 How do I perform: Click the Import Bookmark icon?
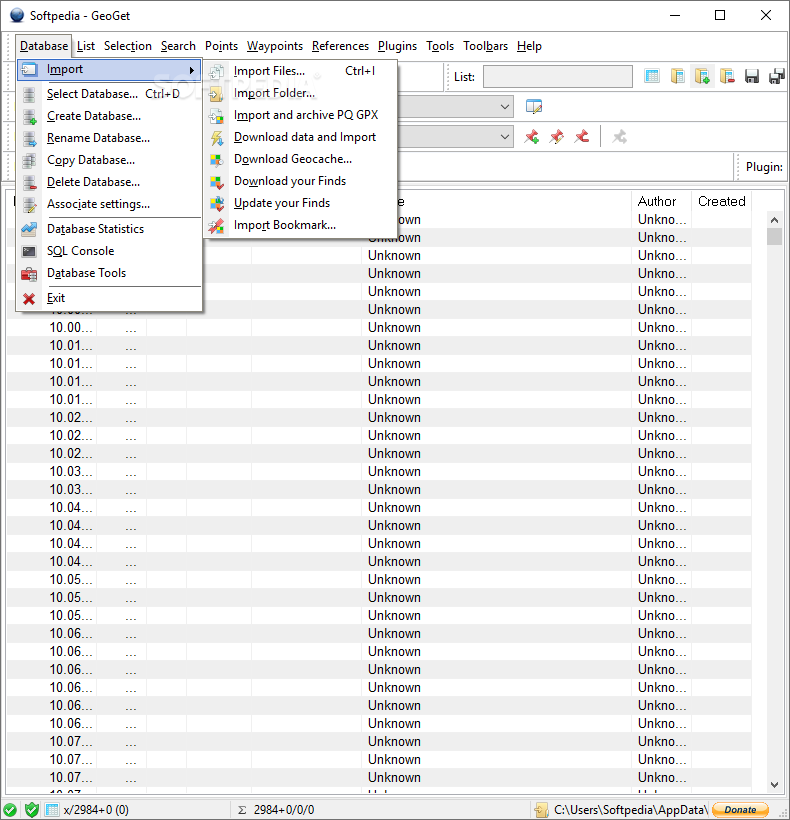216,225
